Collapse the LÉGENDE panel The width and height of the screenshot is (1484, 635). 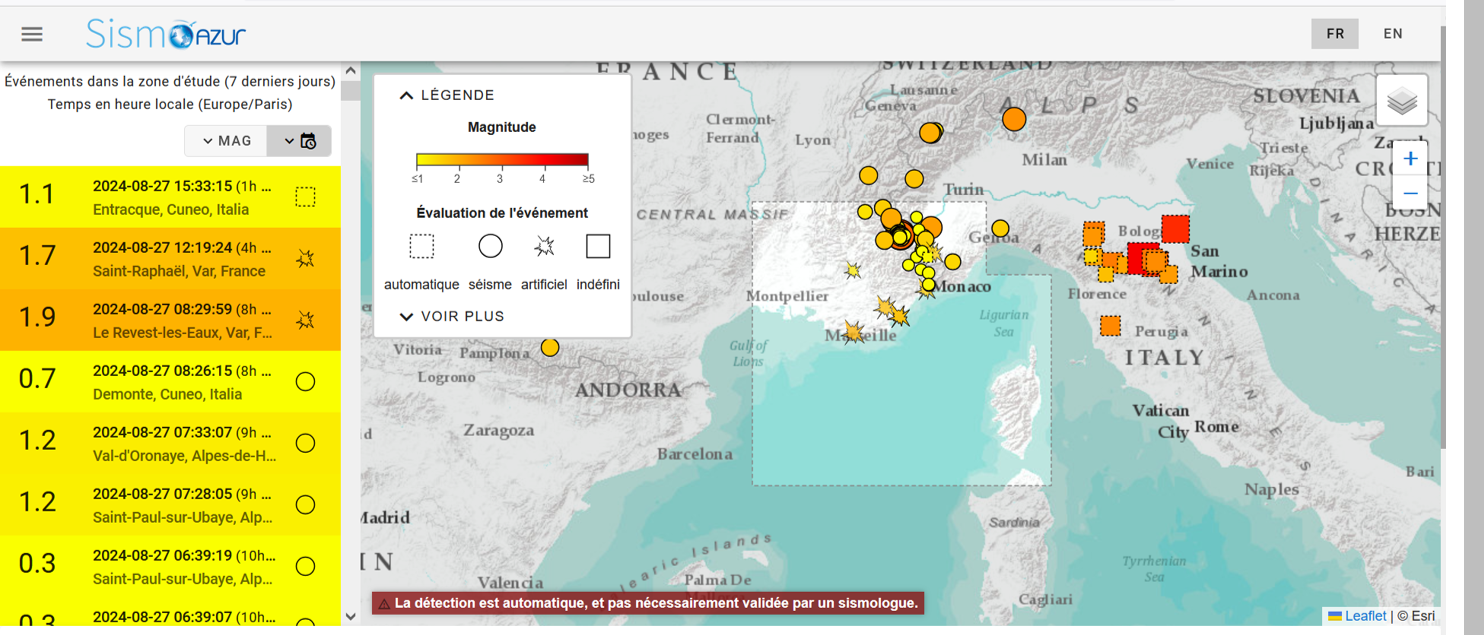[447, 95]
